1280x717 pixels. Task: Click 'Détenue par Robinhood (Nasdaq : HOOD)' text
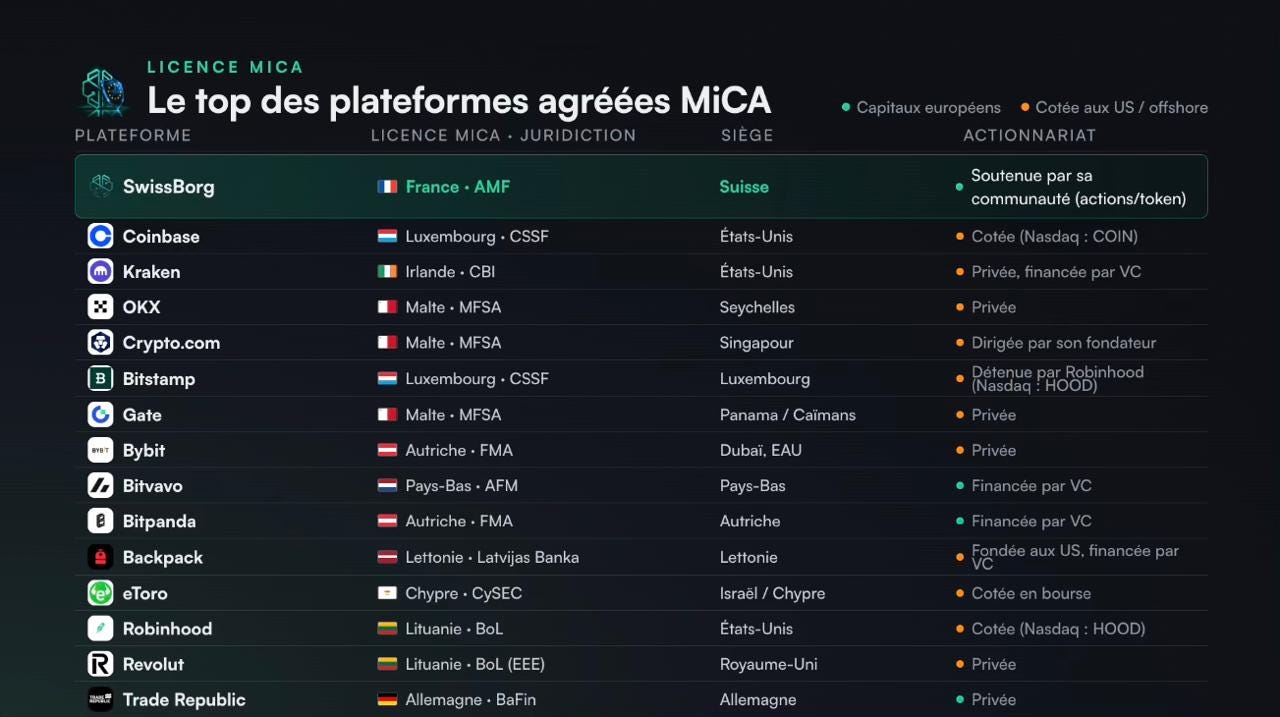(1057, 378)
